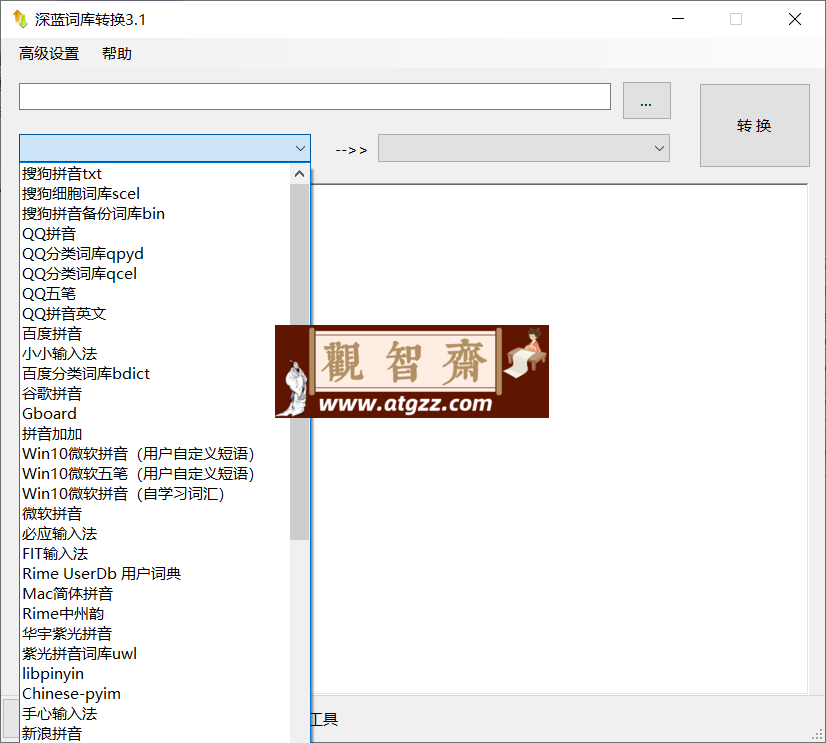The width and height of the screenshot is (826, 743).
Task: Open the 高级设置 menu
Action: tap(49, 53)
